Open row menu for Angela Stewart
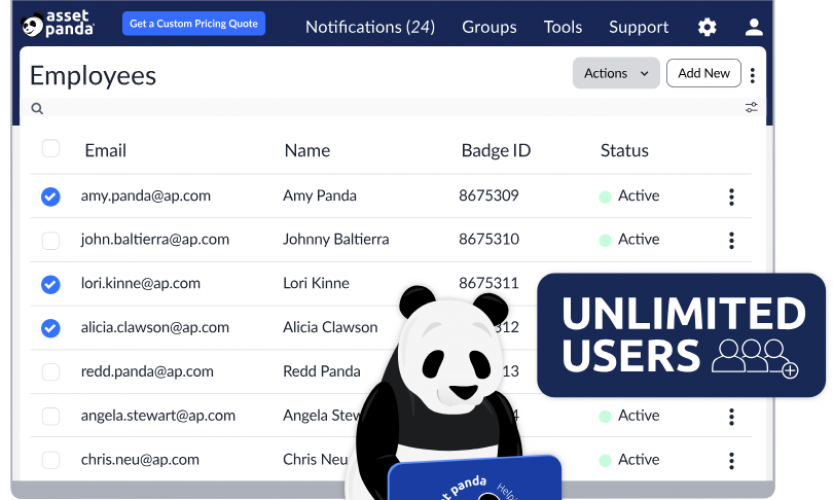This screenshot has height=500, width=833. tap(732, 417)
